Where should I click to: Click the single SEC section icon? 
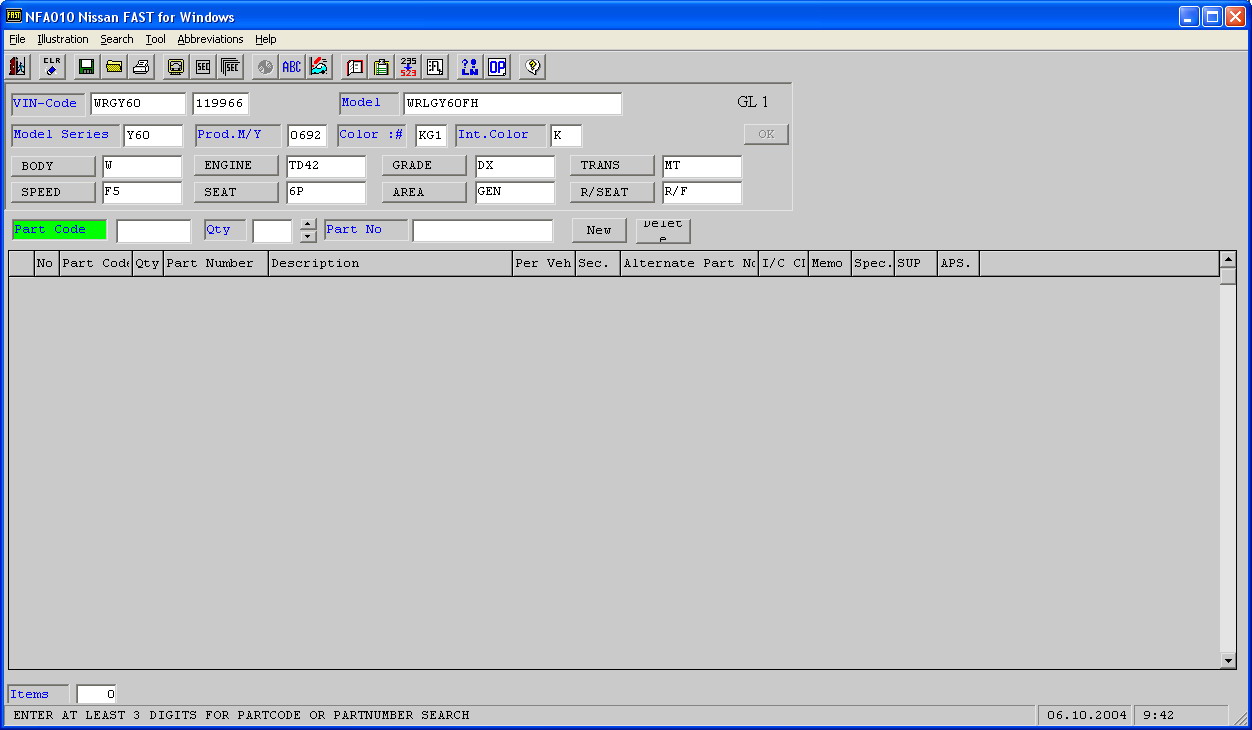pos(203,67)
